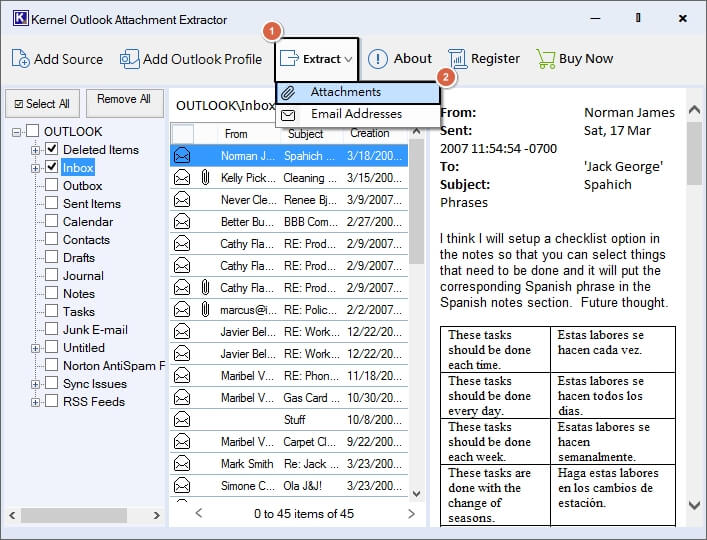Check the Calendar folder checkbox
This screenshot has height=540, width=707.
point(52,221)
